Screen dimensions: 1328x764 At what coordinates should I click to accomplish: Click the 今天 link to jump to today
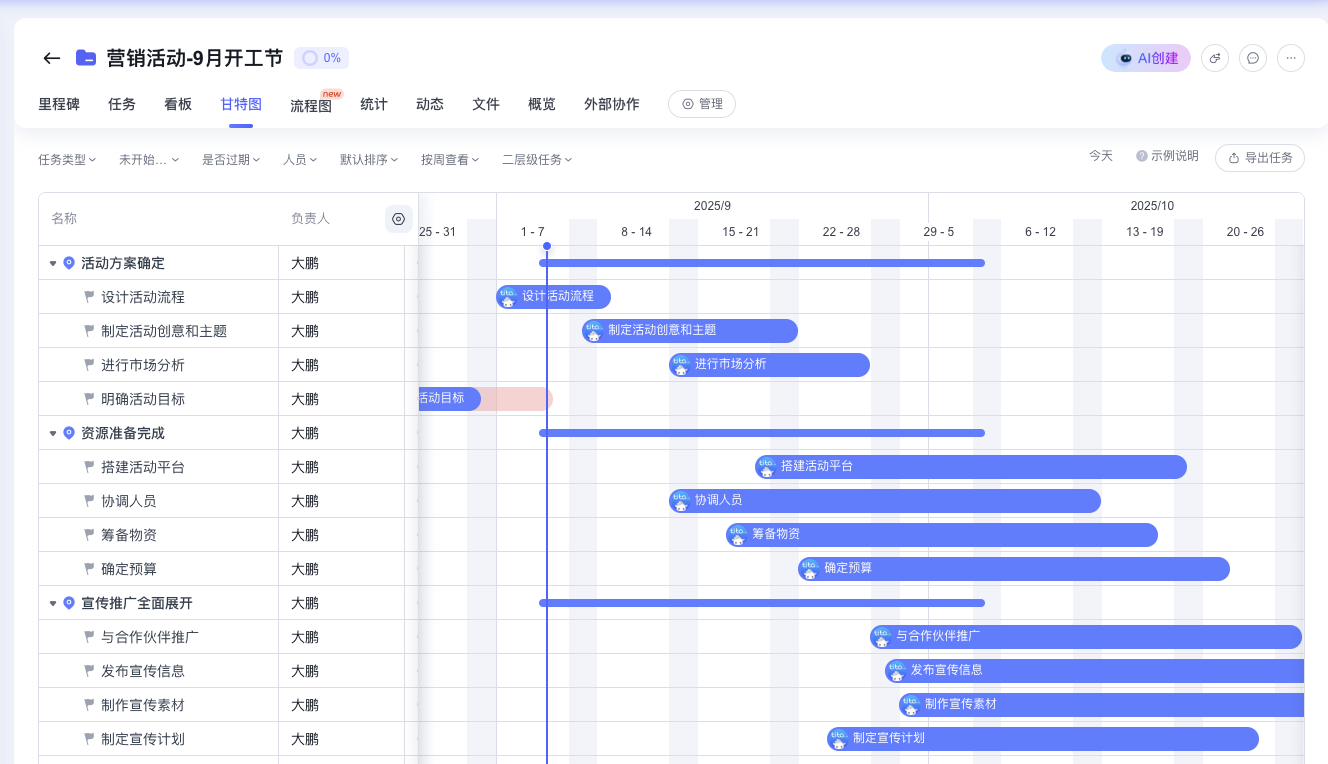(x=1101, y=155)
